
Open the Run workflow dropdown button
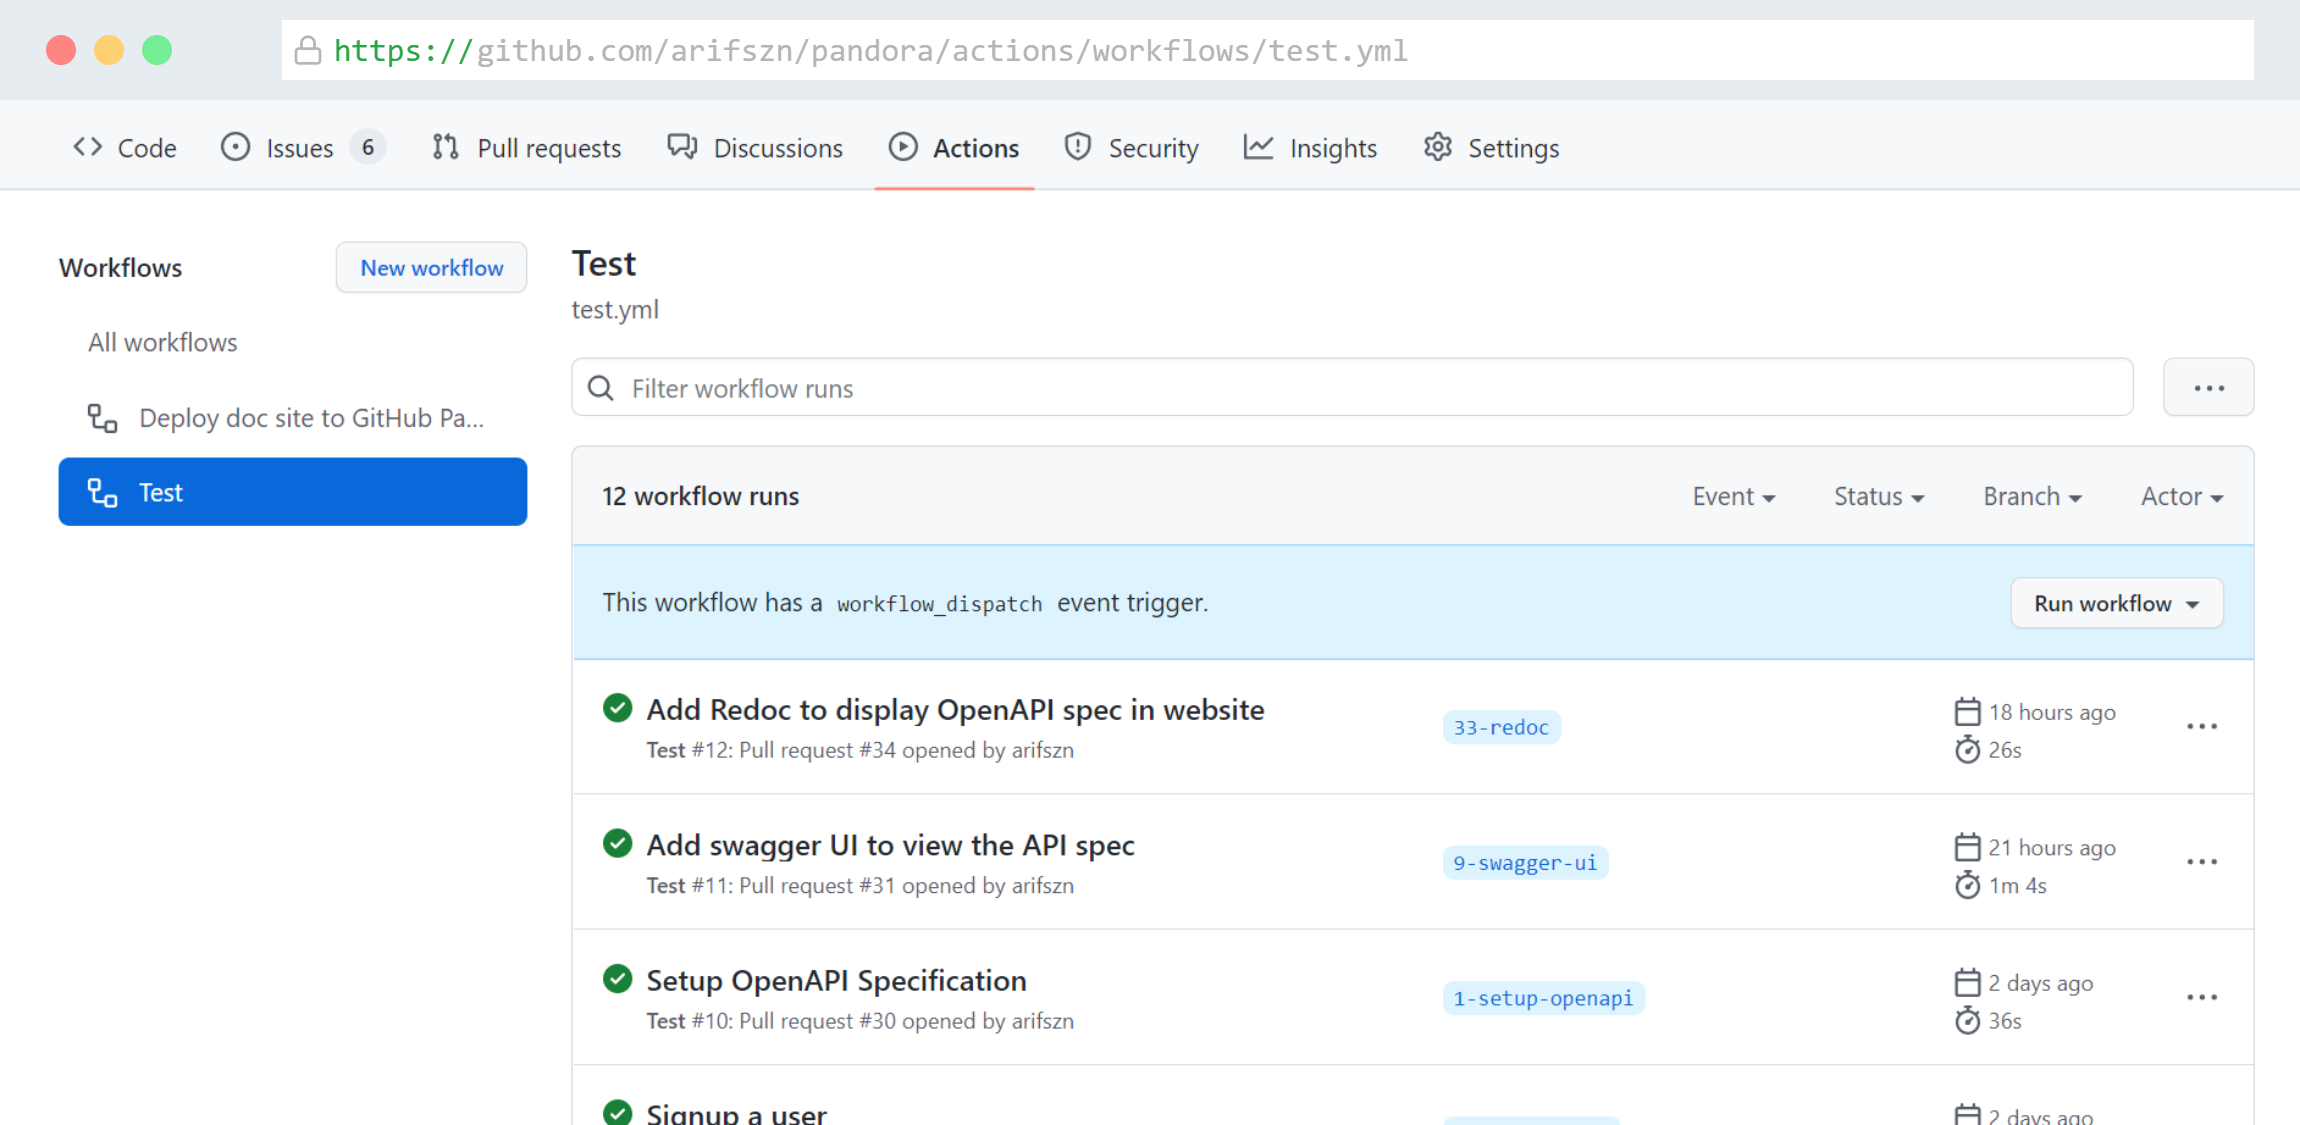(2116, 603)
